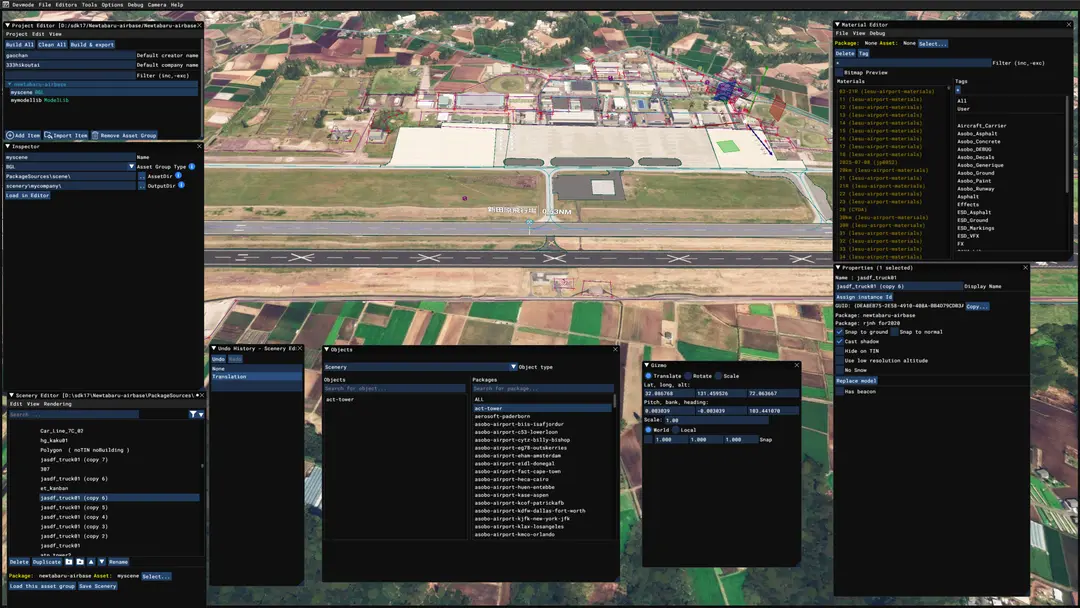The width and height of the screenshot is (1080, 608).
Task: Click the Build & export button
Action: coord(92,45)
